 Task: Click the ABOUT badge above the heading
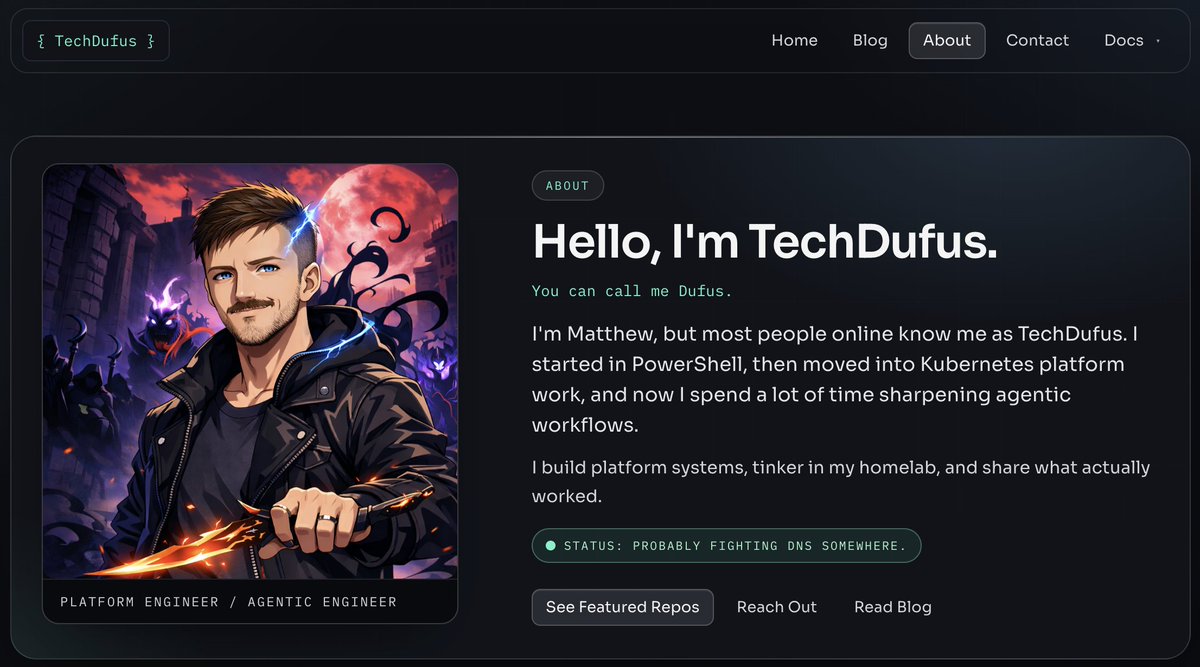pyautogui.click(x=567, y=185)
